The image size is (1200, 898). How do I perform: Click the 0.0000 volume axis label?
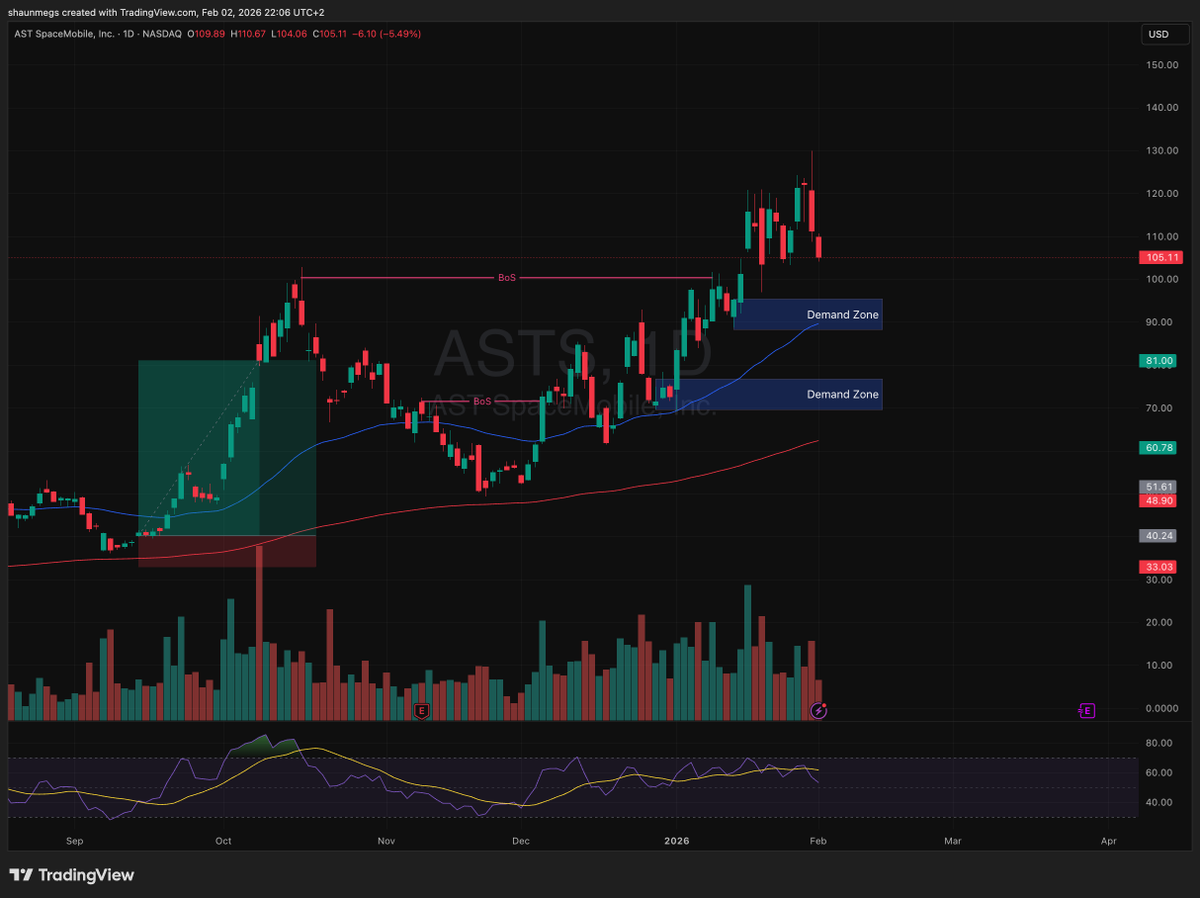coord(1160,708)
